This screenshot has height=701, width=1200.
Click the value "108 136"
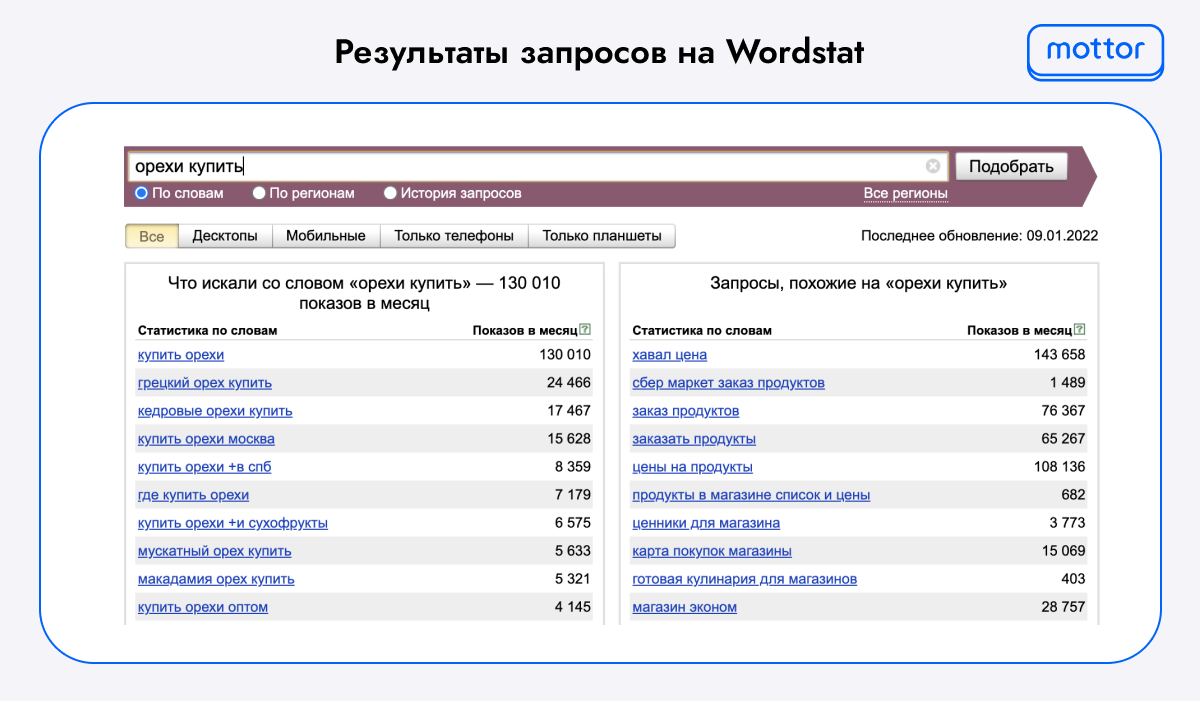click(x=1059, y=467)
